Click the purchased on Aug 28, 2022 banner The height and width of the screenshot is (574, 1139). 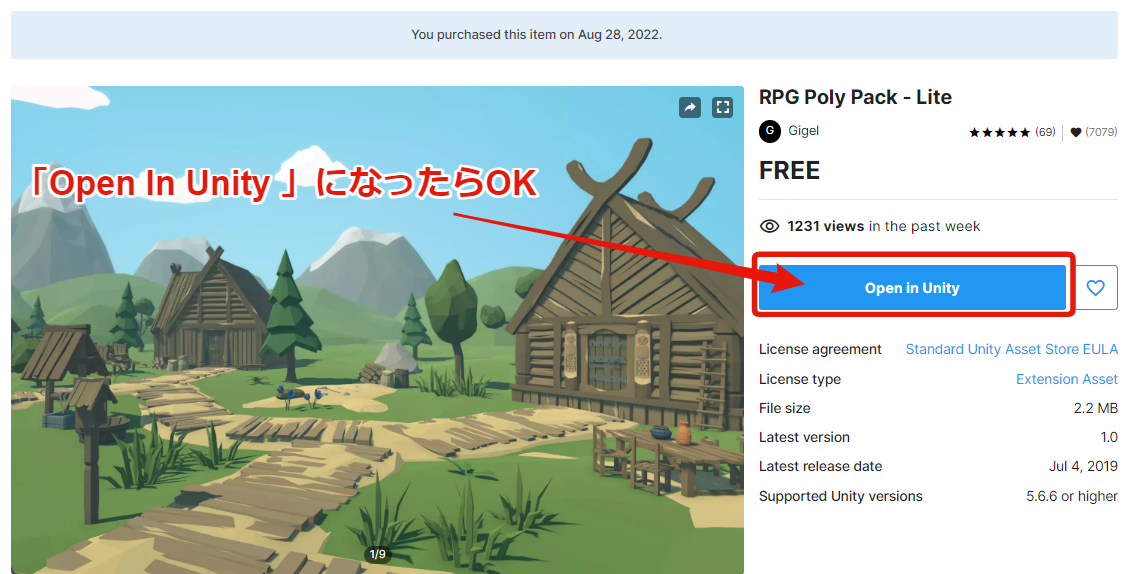564,35
